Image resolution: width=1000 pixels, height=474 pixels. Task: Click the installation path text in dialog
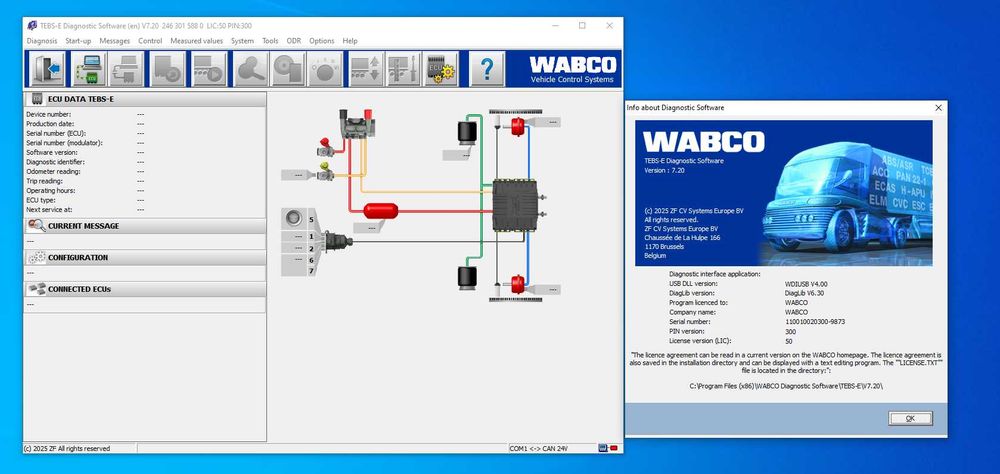[786, 386]
